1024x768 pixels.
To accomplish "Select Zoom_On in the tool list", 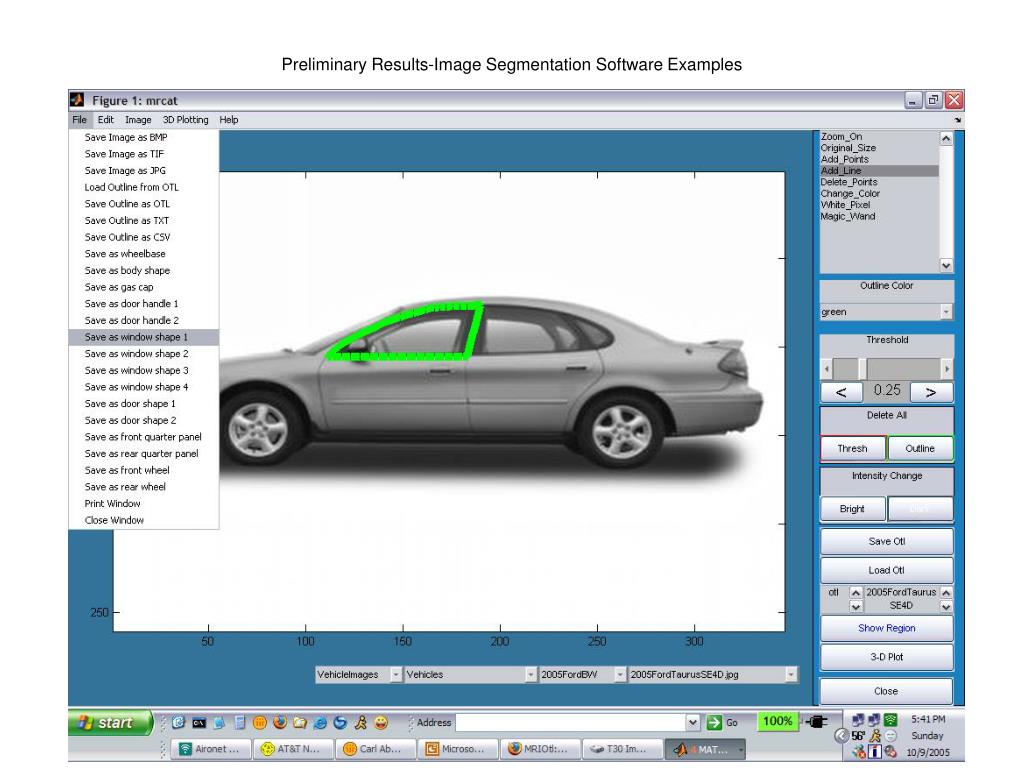I will (x=879, y=136).
